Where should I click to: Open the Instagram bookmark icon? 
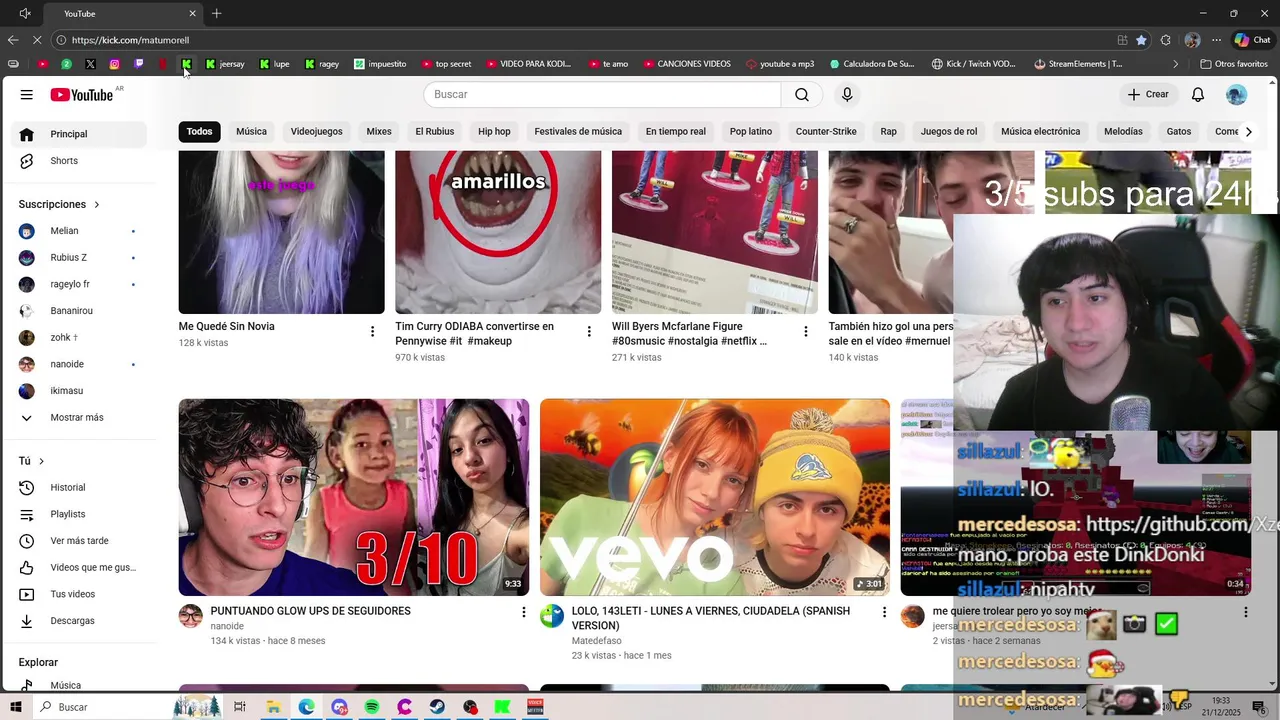(115, 64)
